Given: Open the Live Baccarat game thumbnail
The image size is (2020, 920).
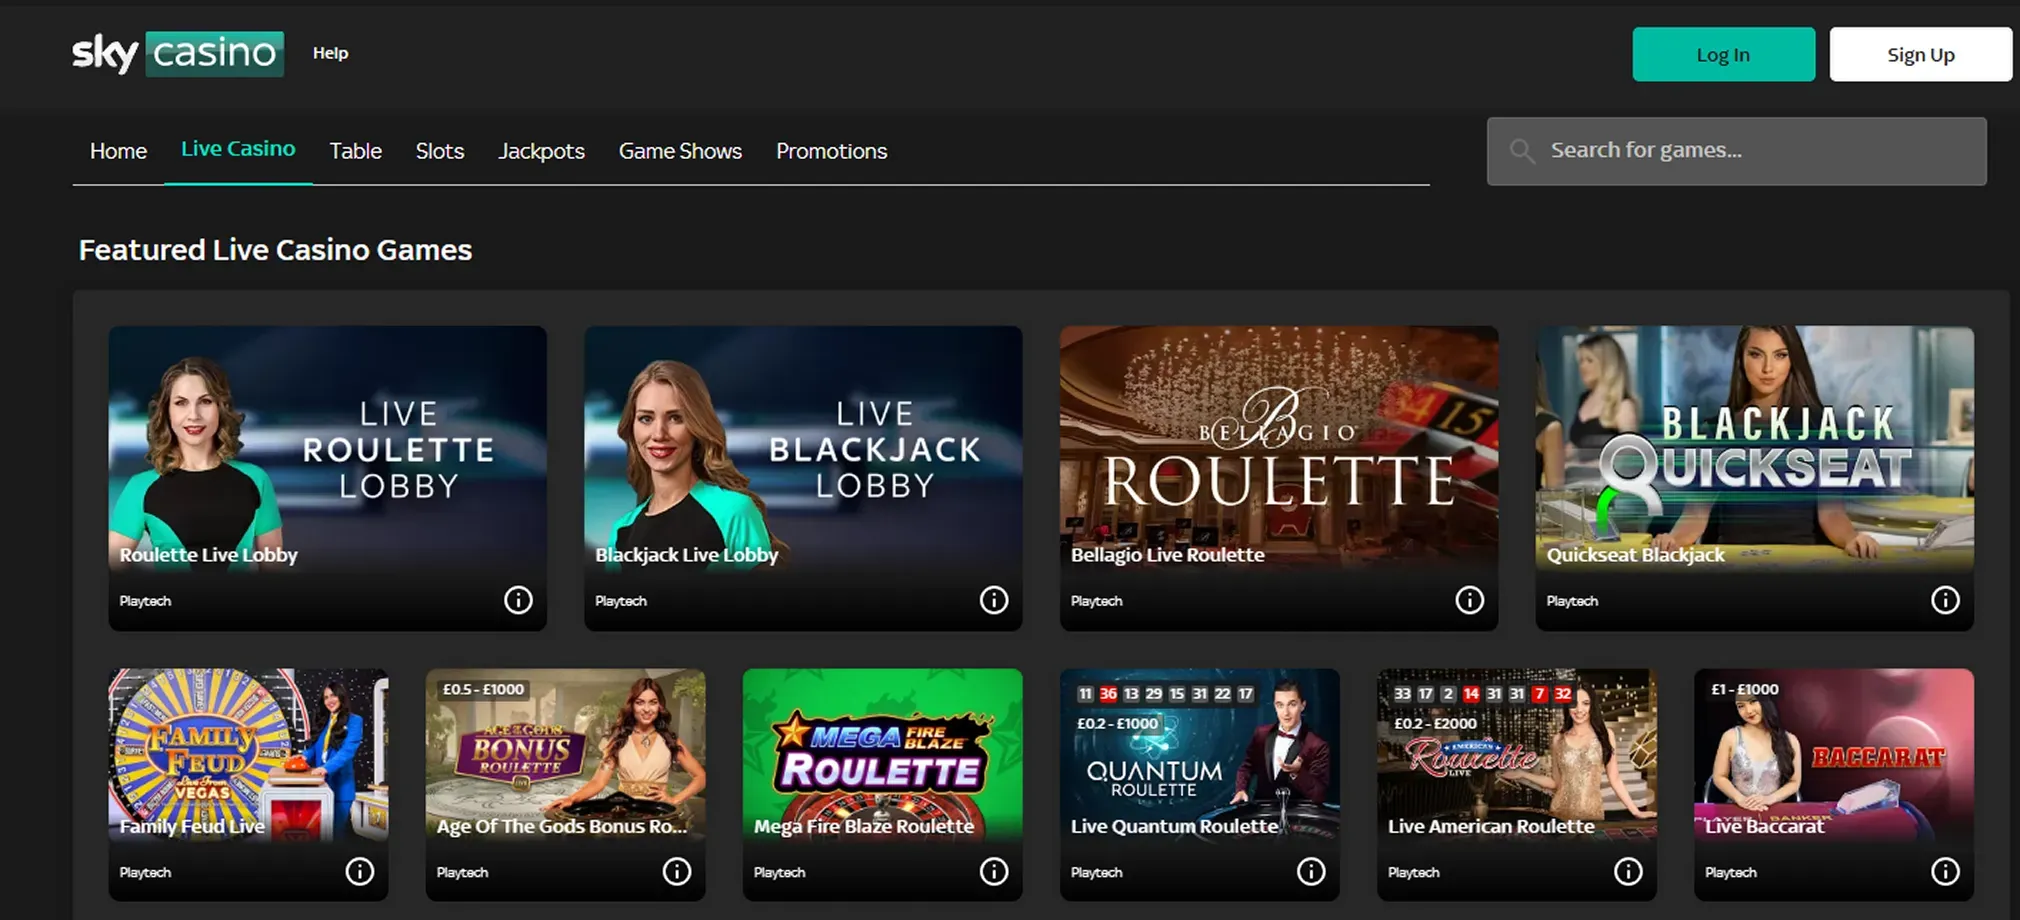Looking at the screenshot, I should coord(1834,755).
